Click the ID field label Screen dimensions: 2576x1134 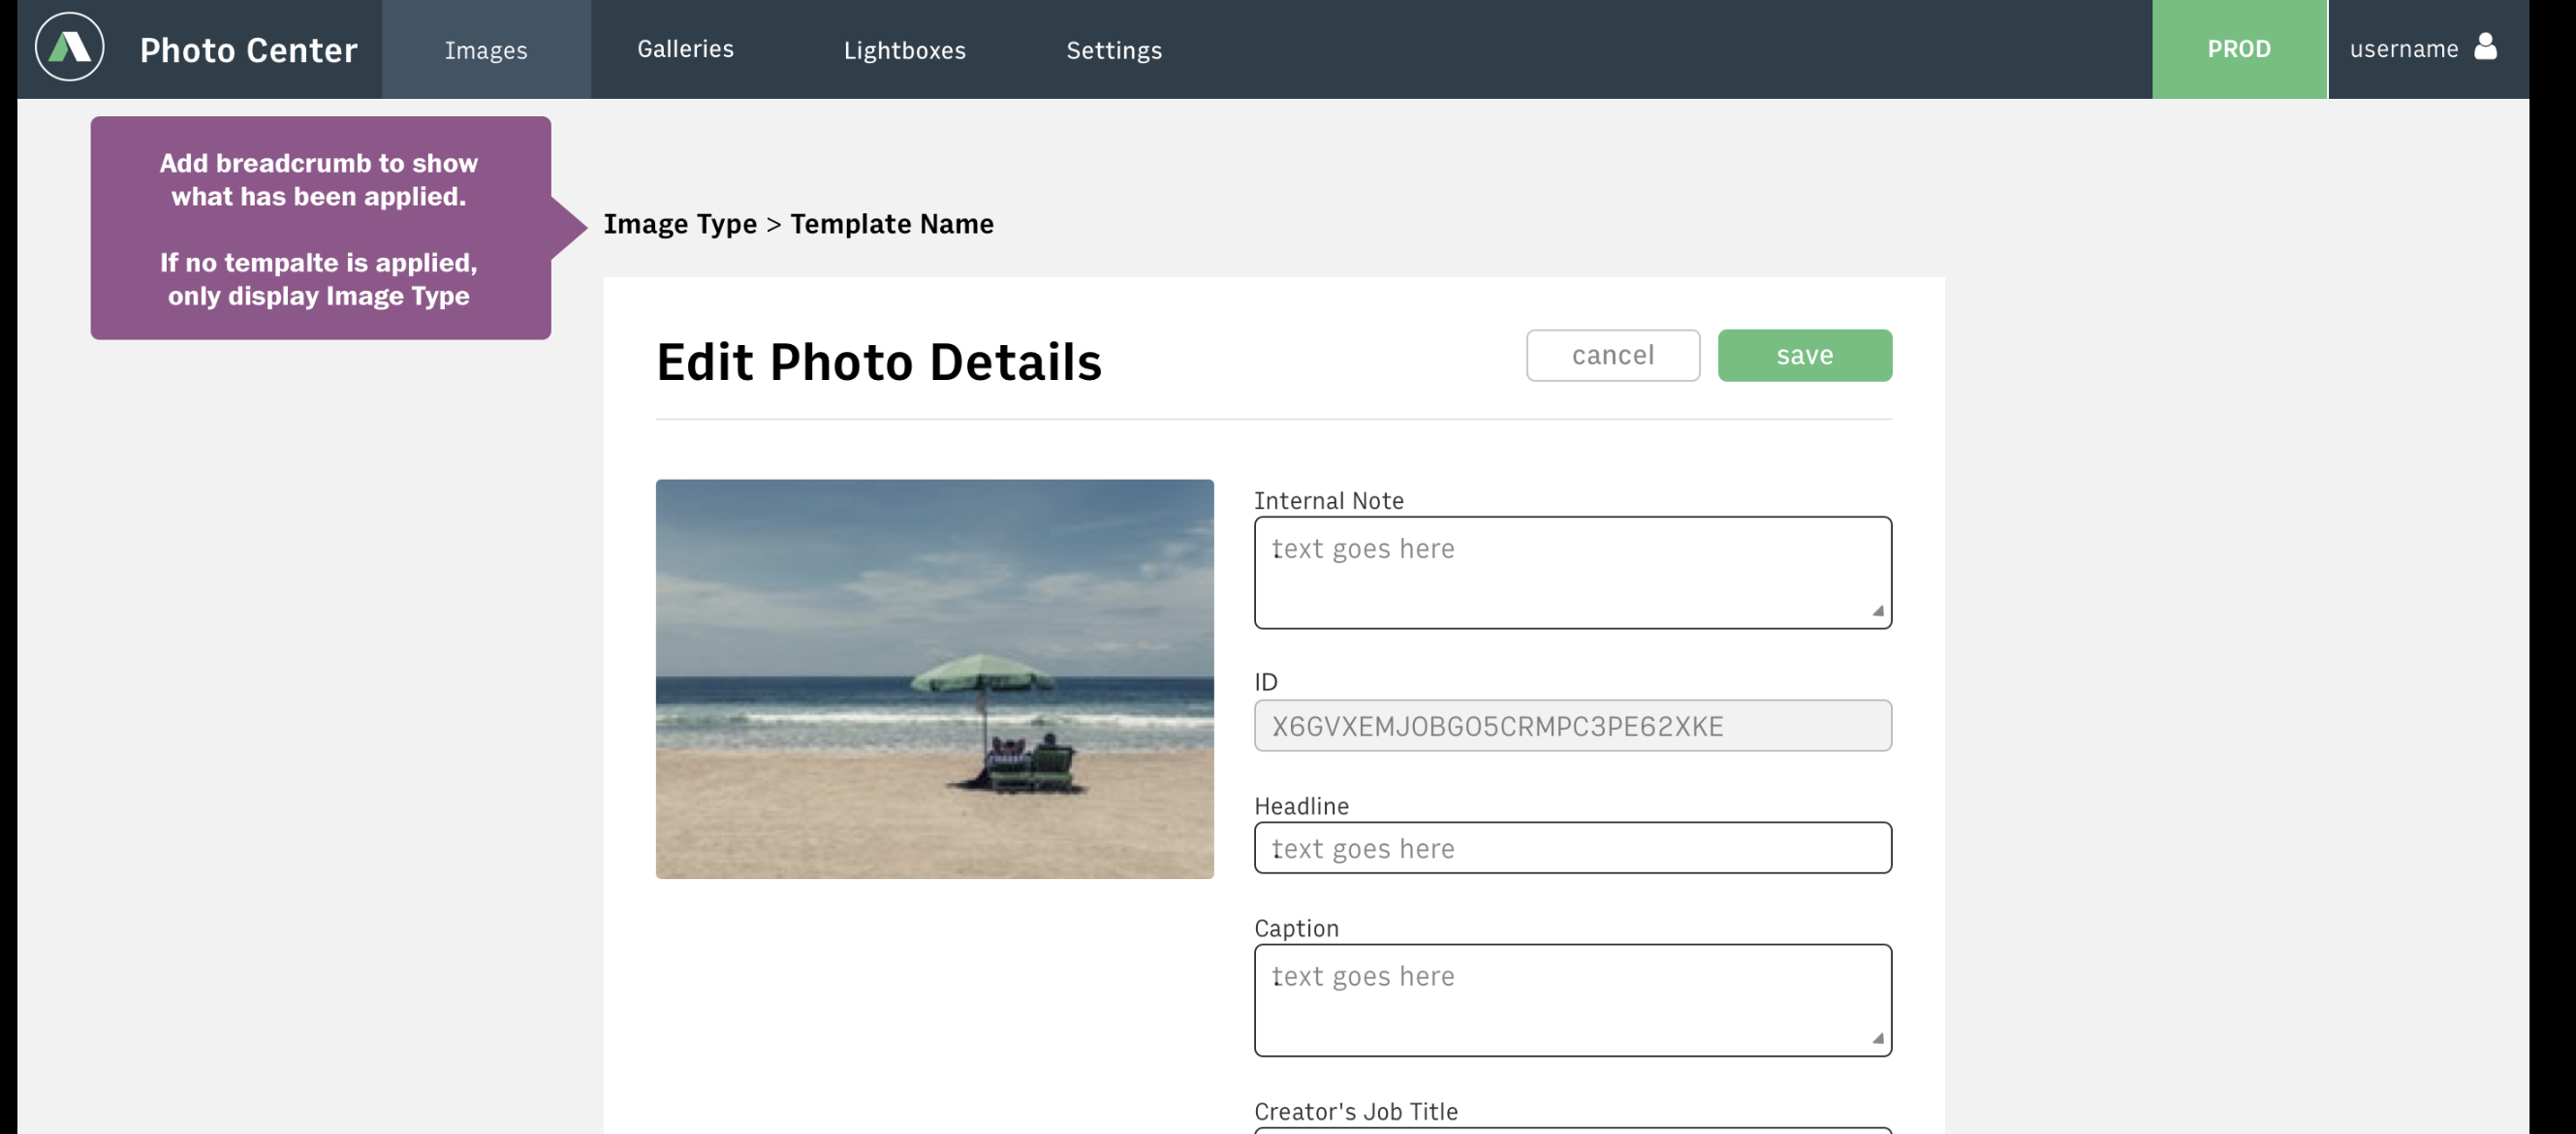(1265, 682)
